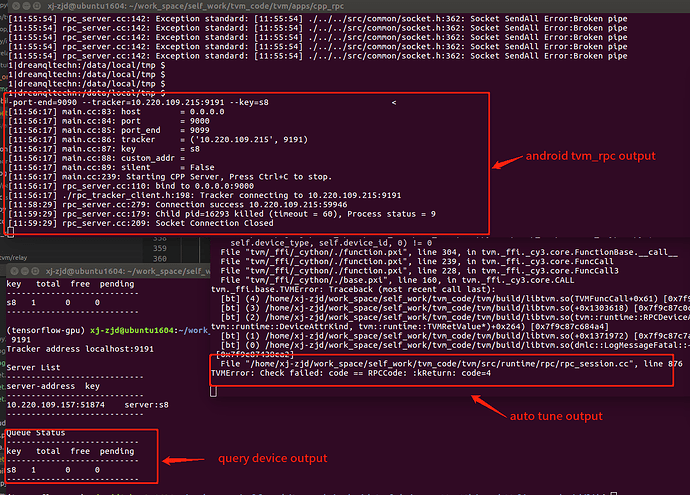Screen dimensions: 690x495
Task: Click the cursor block in android rpc terminal
Action: (10, 230)
